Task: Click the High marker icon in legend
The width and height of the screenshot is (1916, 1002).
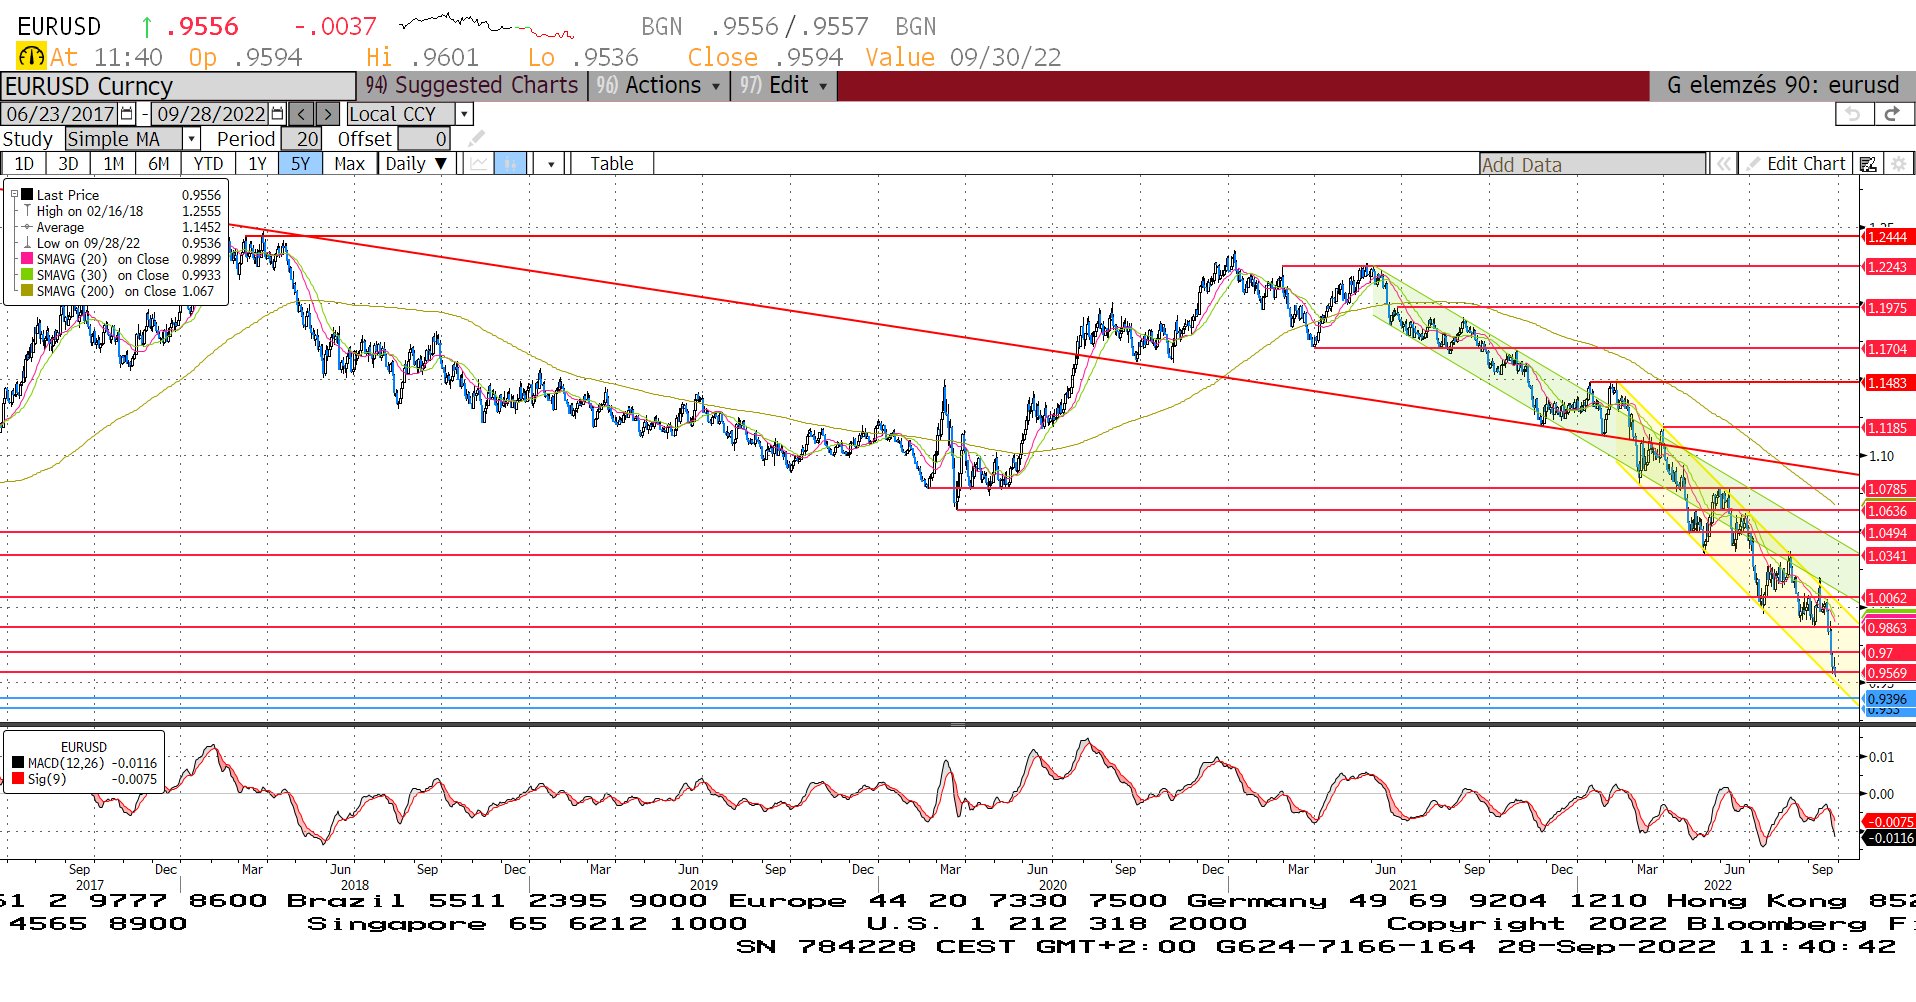Action: click(27, 211)
